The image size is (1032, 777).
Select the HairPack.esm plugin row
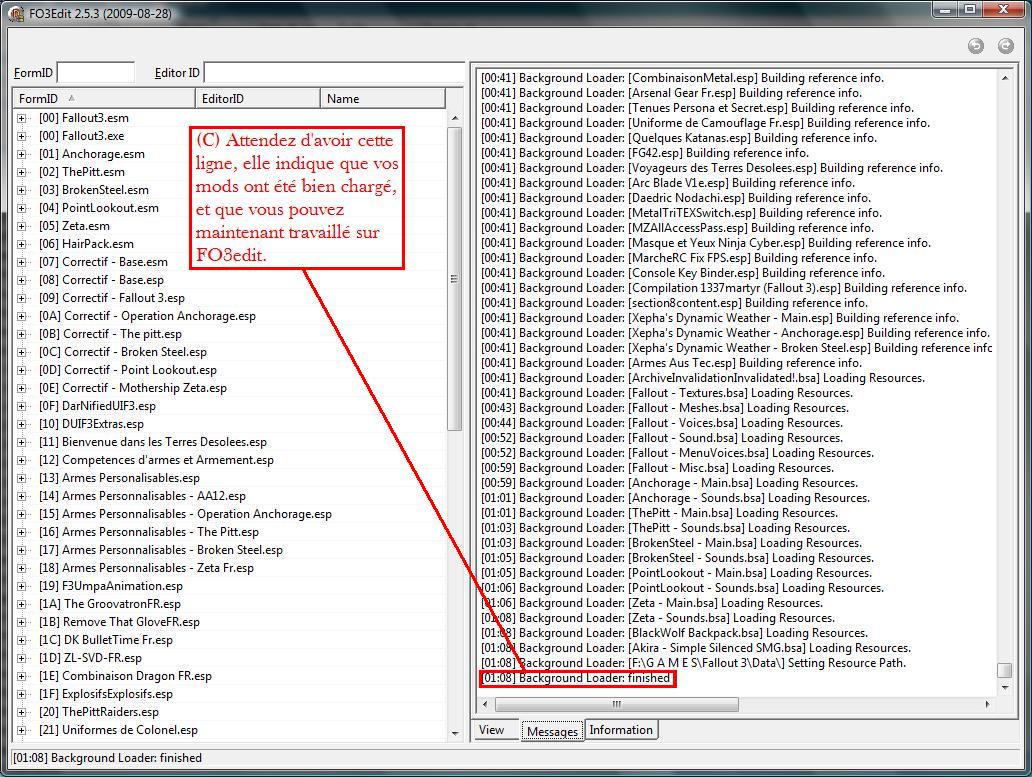(97, 244)
